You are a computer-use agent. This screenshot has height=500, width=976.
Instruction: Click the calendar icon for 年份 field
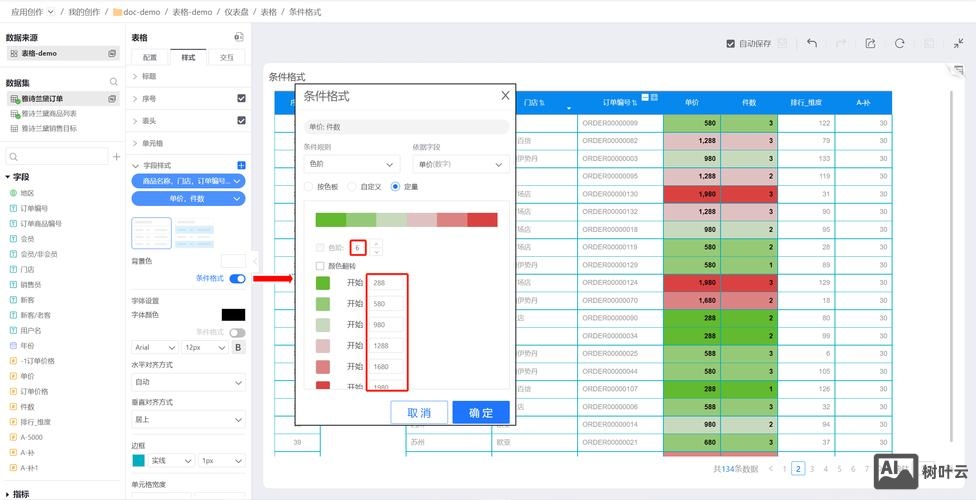pos(14,346)
